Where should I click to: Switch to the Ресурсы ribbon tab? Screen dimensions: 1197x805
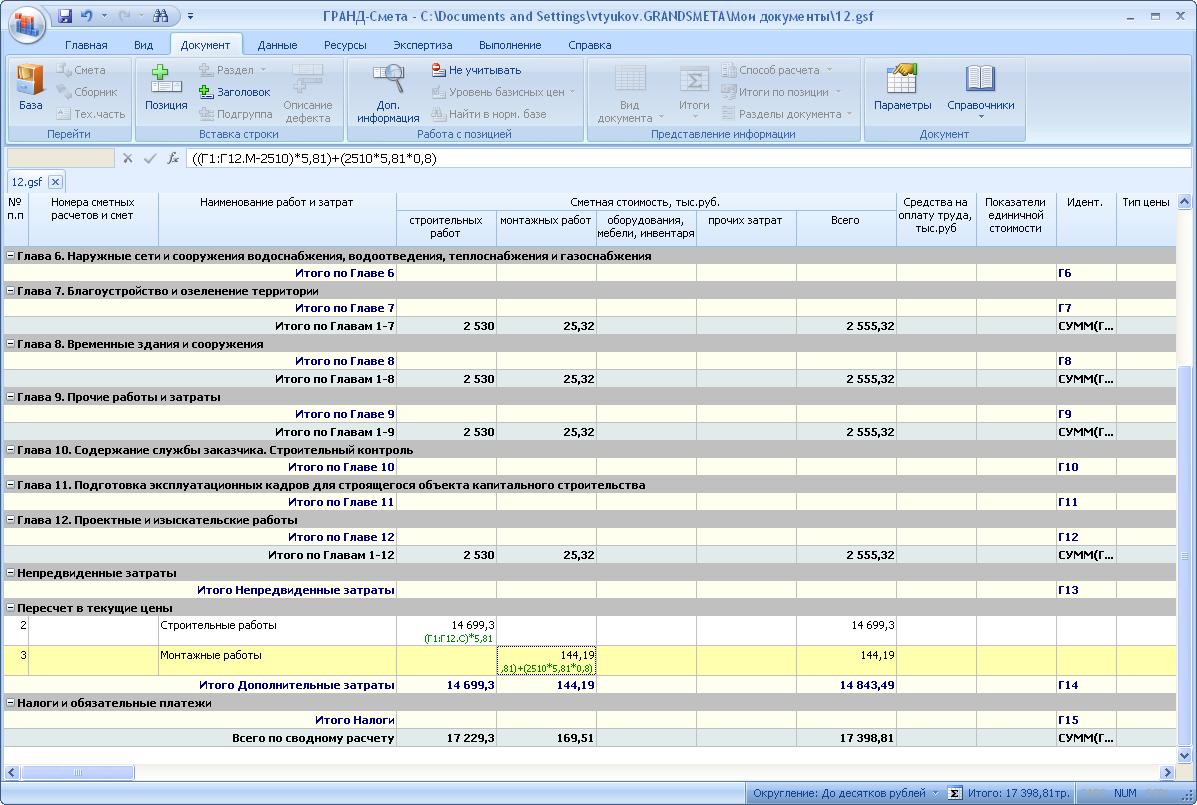tap(345, 45)
